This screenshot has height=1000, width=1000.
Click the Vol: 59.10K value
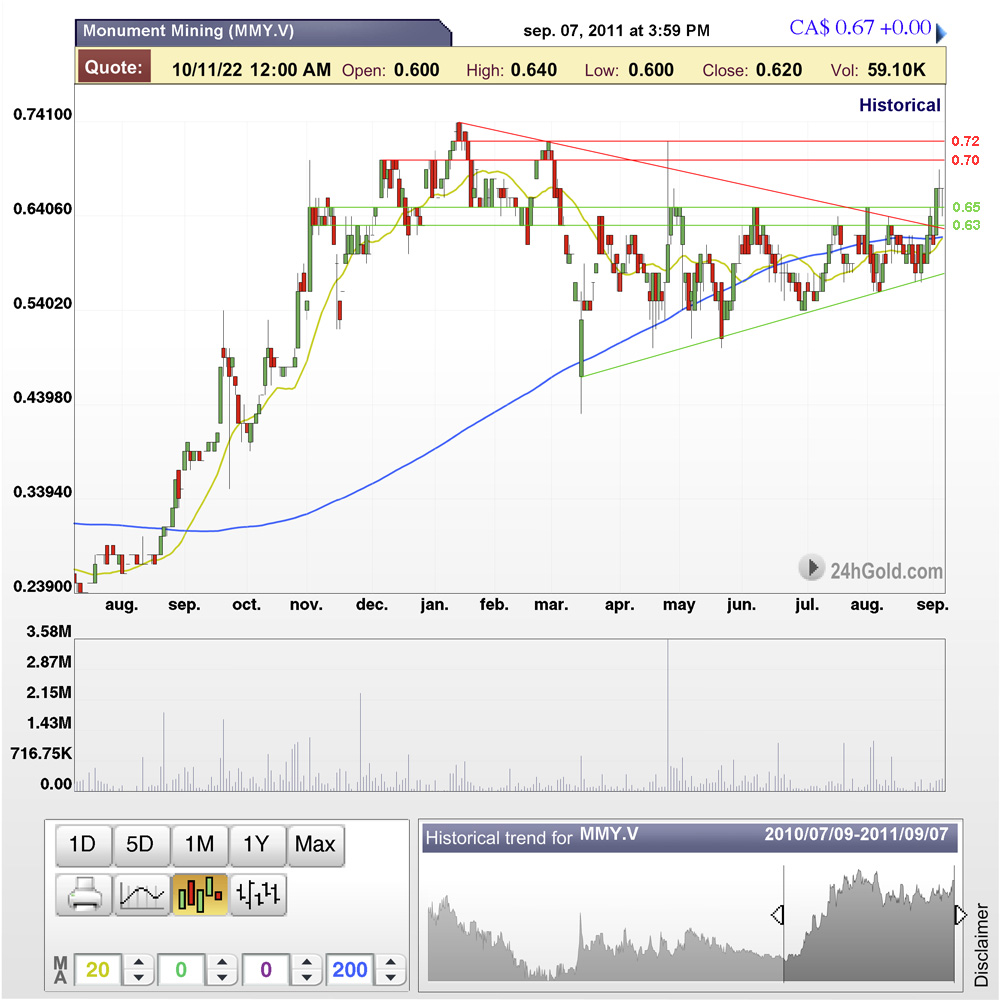(x=878, y=70)
